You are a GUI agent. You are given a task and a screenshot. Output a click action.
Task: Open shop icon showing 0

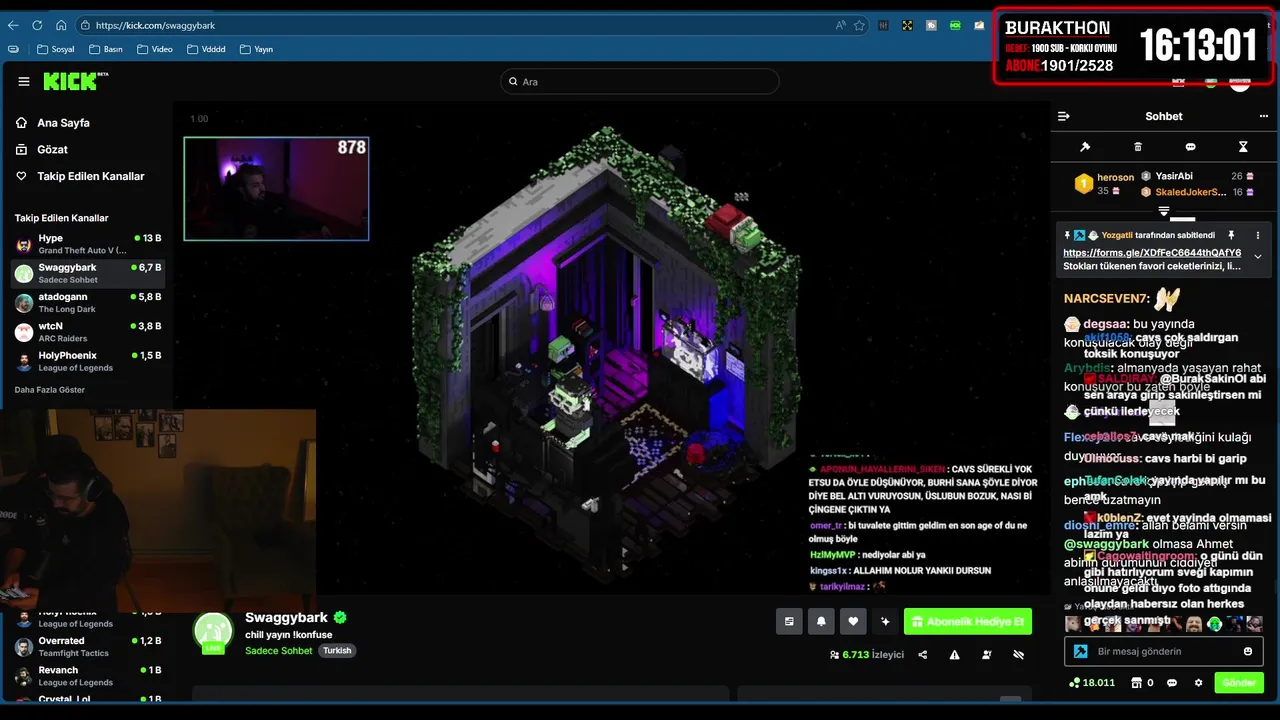tap(1142, 683)
